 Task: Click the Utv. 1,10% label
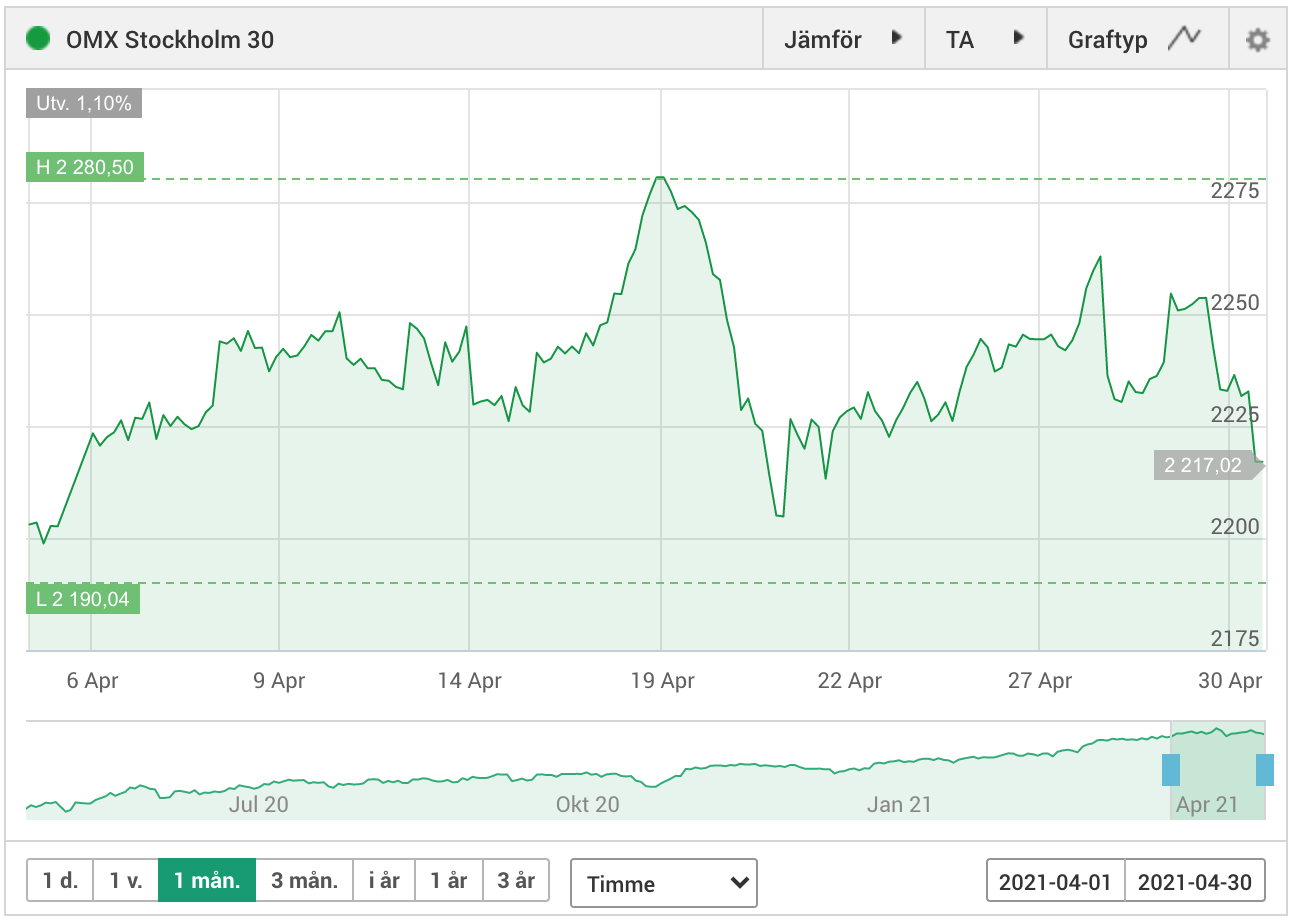84,103
